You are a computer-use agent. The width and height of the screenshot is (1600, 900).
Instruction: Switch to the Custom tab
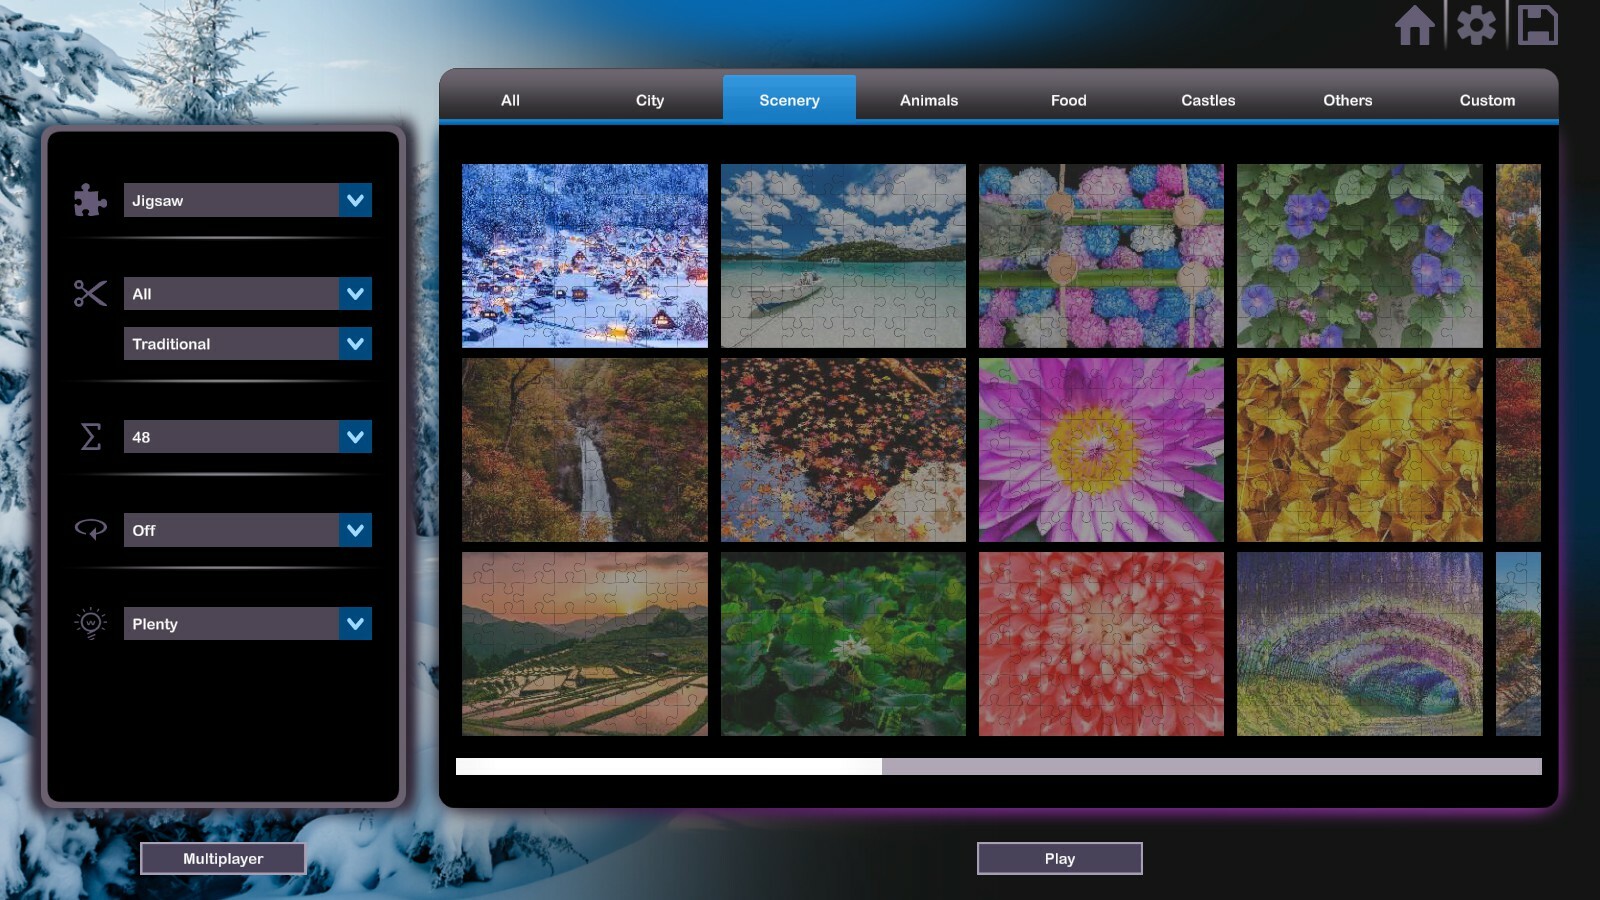(1487, 99)
